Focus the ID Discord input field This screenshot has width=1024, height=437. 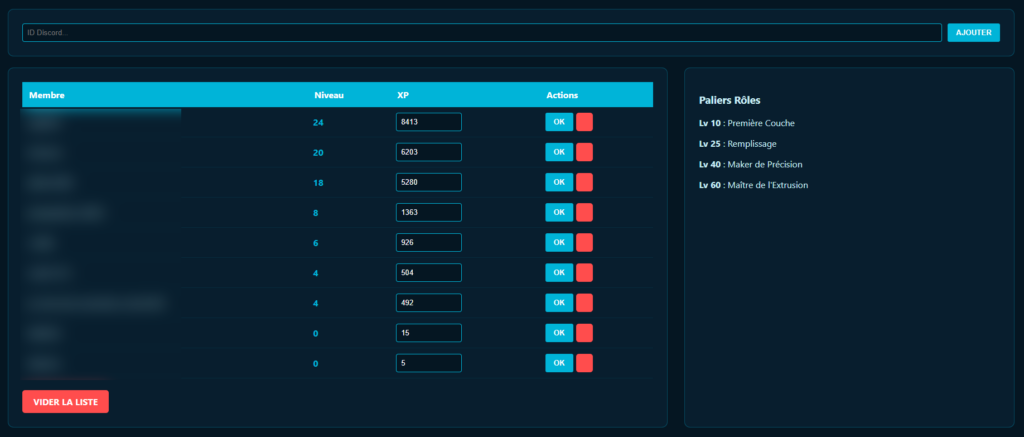pyautogui.click(x=482, y=33)
